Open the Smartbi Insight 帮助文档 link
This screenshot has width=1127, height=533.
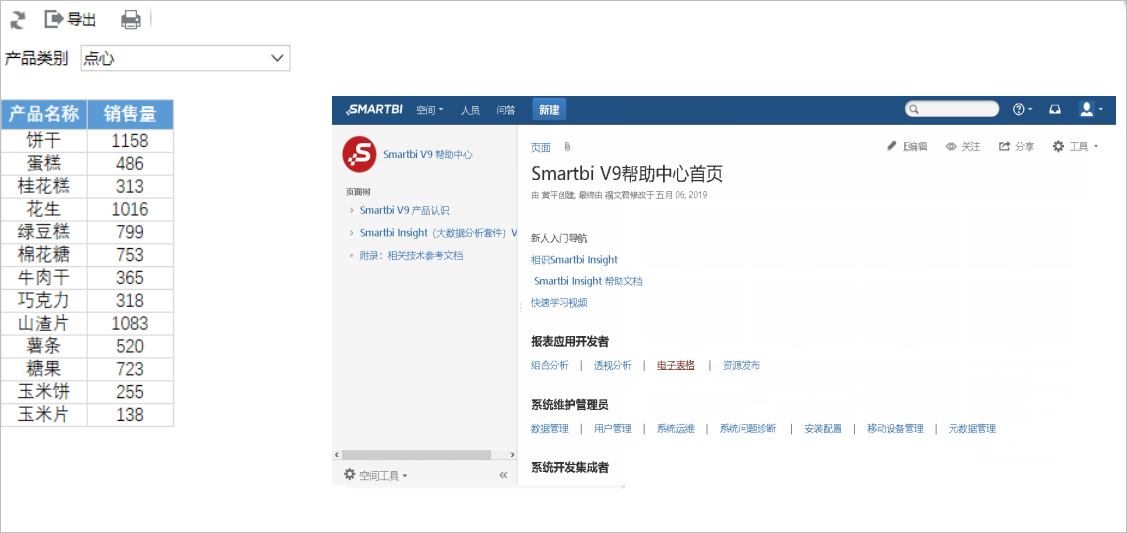(588, 281)
